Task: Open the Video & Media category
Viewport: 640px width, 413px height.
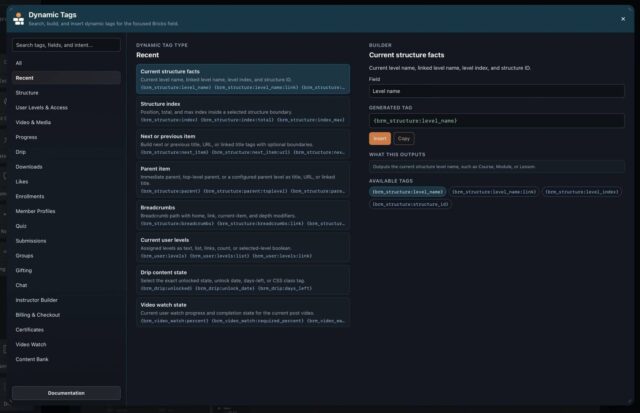Action: coord(66,122)
